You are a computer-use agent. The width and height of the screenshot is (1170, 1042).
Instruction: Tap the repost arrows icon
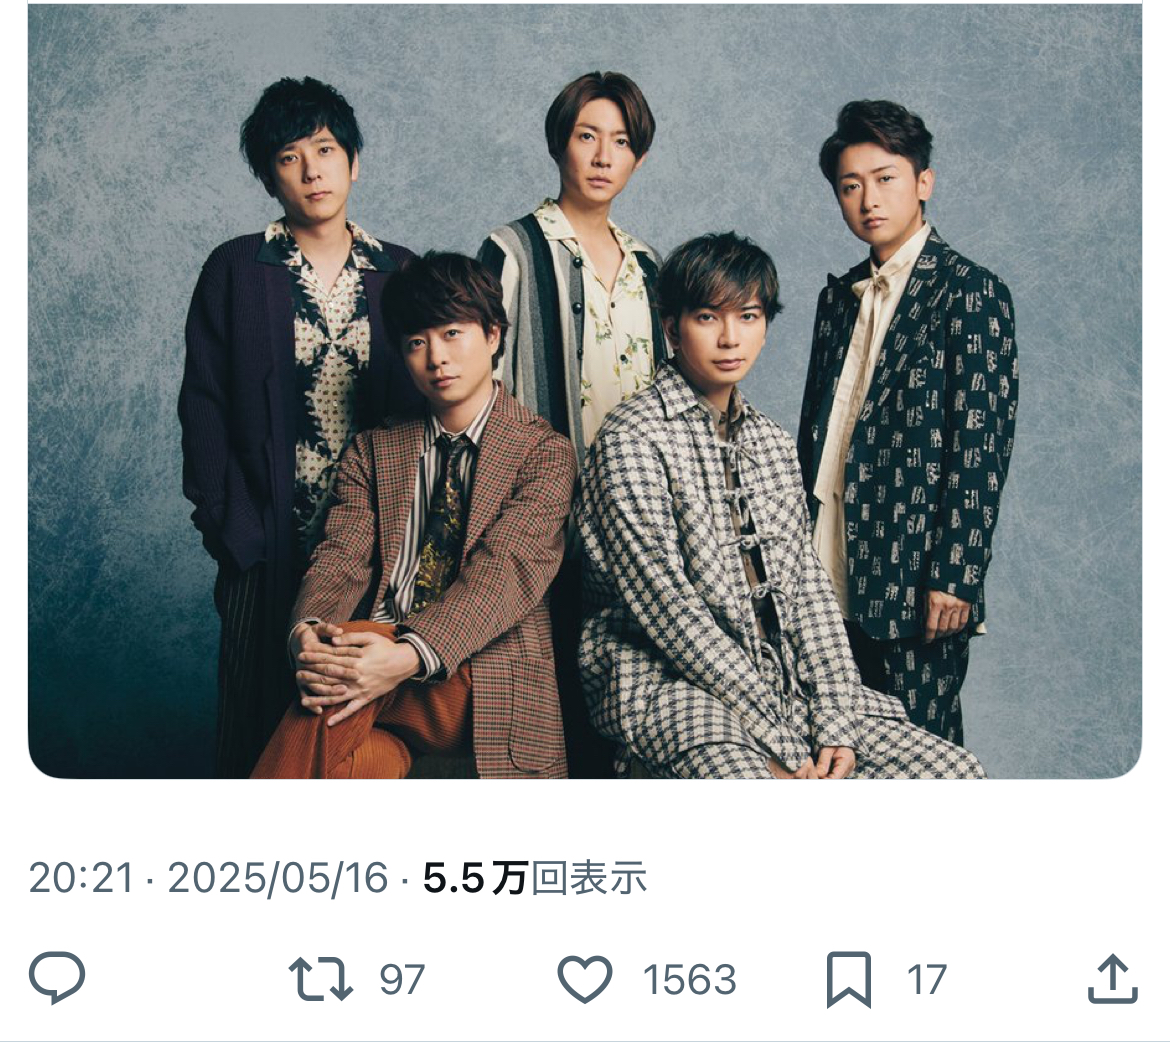(x=321, y=978)
